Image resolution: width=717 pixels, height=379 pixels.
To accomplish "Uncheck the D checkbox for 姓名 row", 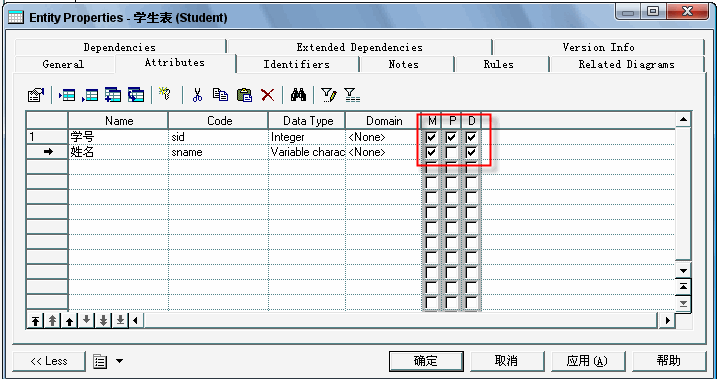I will (471, 152).
